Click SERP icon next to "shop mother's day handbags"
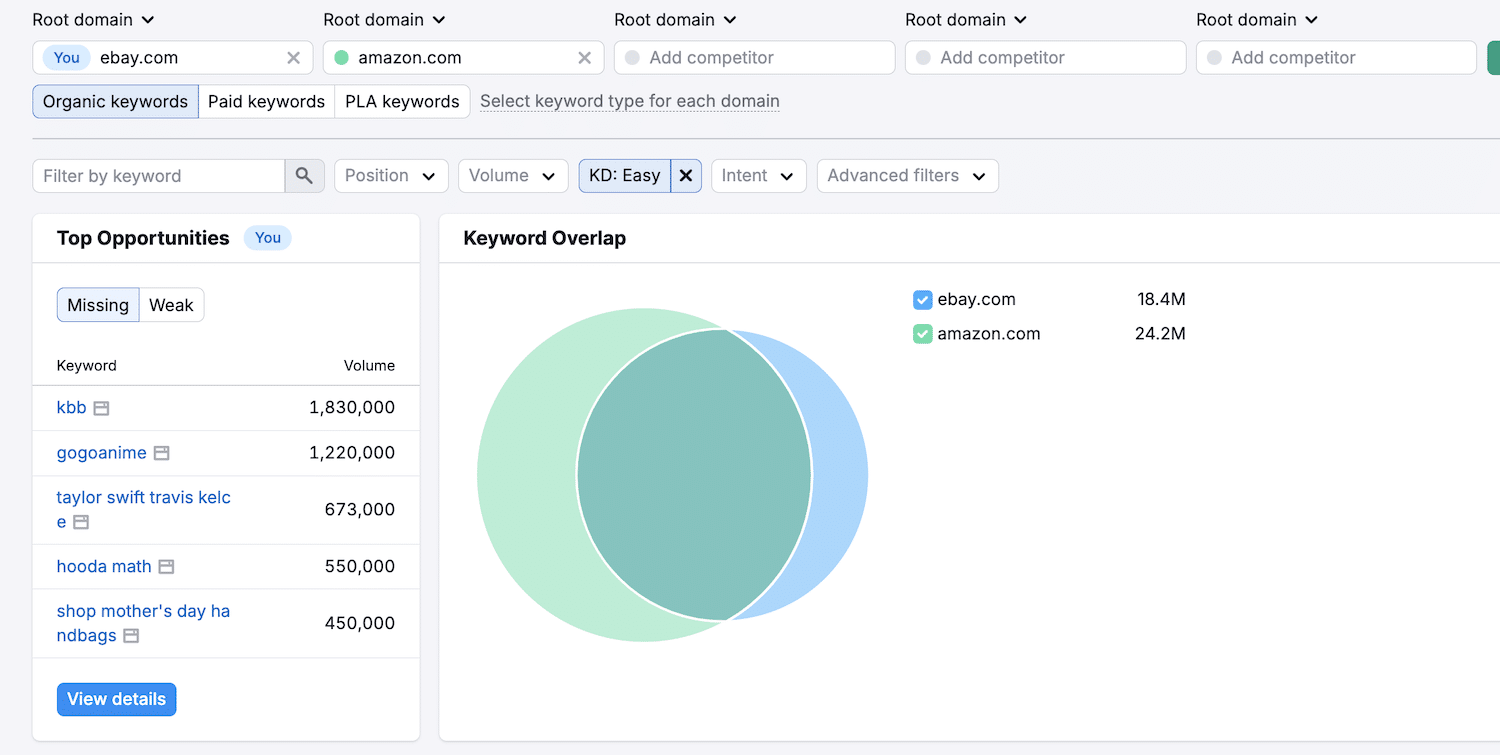This screenshot has width=1500, height=755. tap(131, 635)
